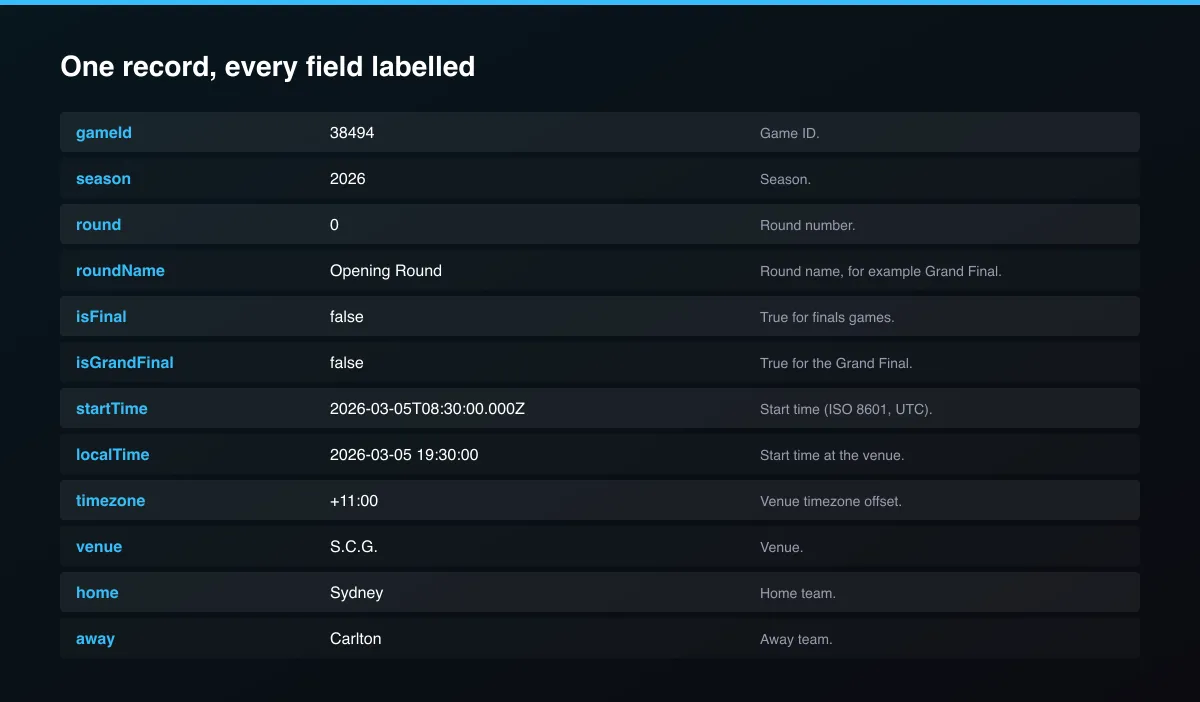Select the value 2026-03-05 19:30:00
The height and width of the screenshot is (702, 1200).
pyautogui.click(x=404, y=455)
